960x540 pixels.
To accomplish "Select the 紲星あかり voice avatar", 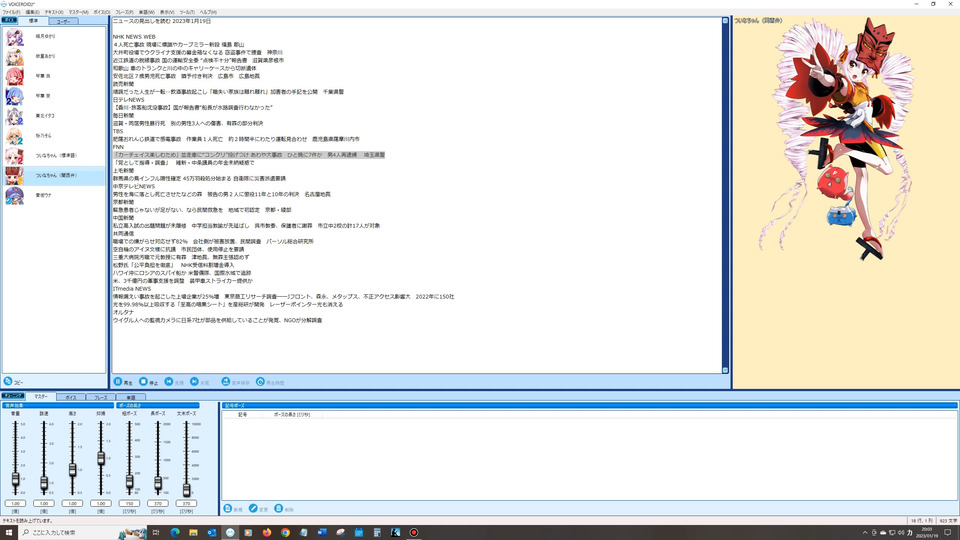I will click(15, 56).
